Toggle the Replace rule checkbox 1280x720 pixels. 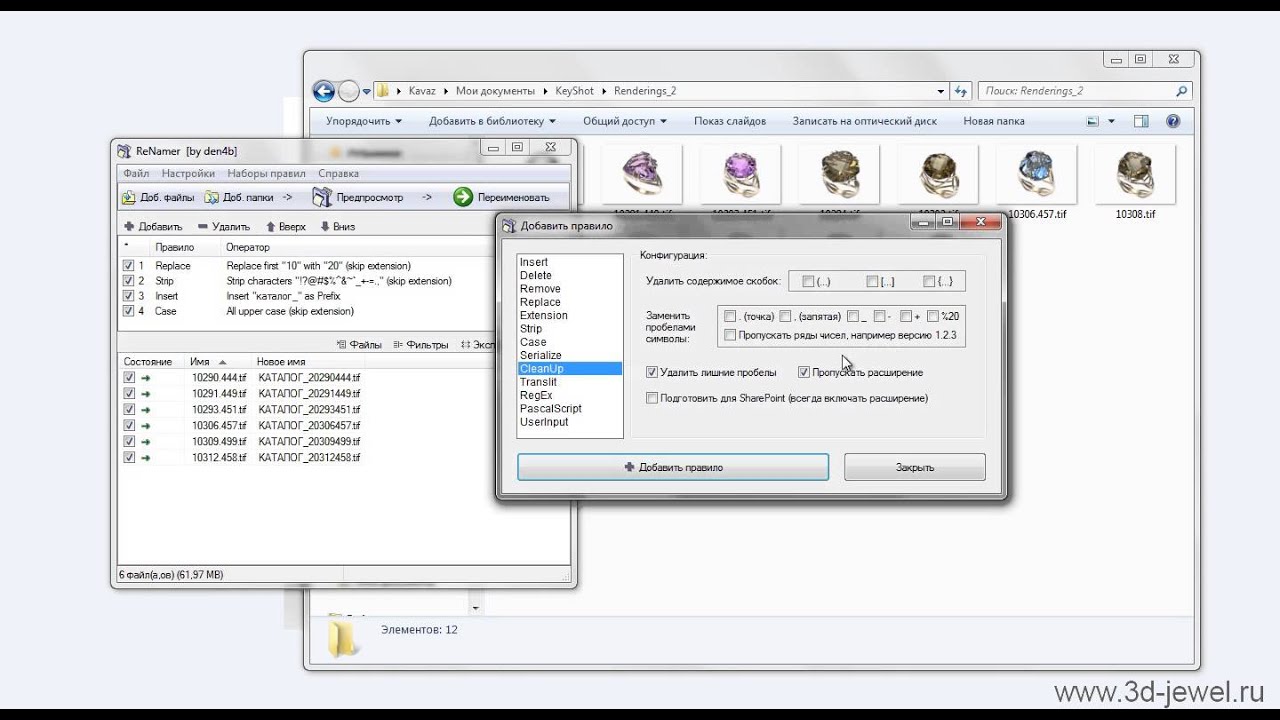click(128, 266)
